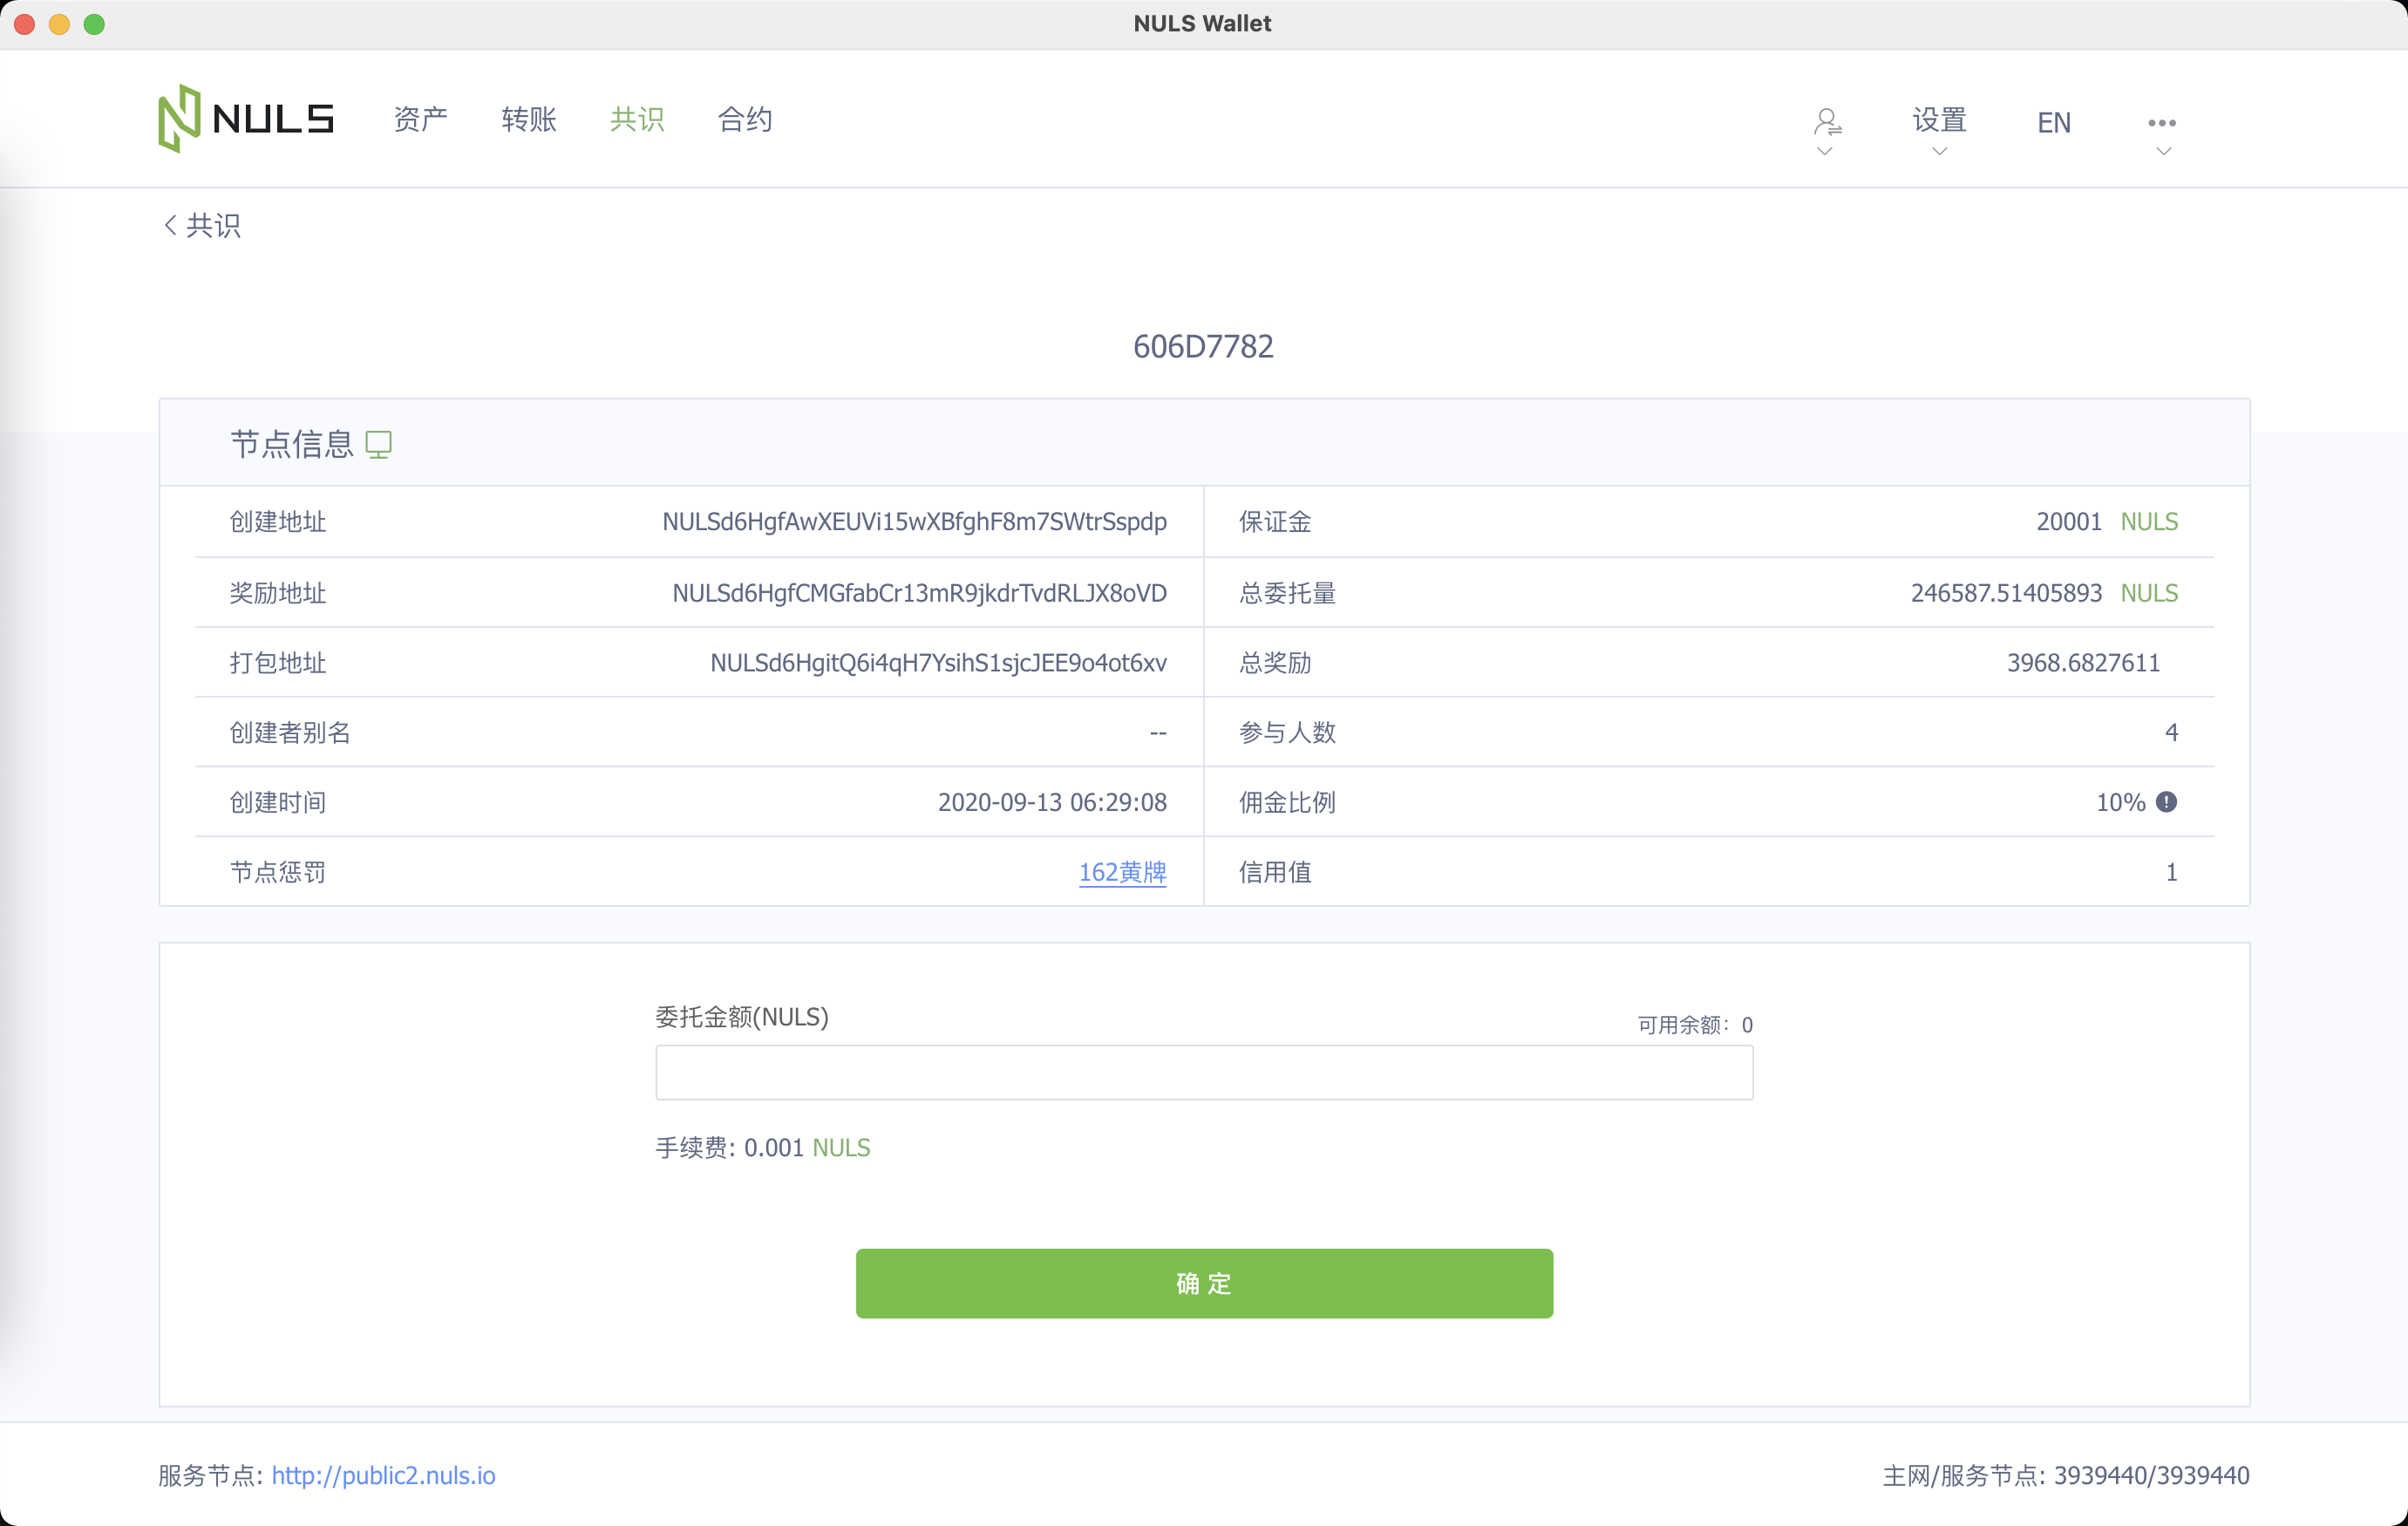Click the NULS logo
The height and width of the screenshot is (1526, 2408).
tap(246, 119)
